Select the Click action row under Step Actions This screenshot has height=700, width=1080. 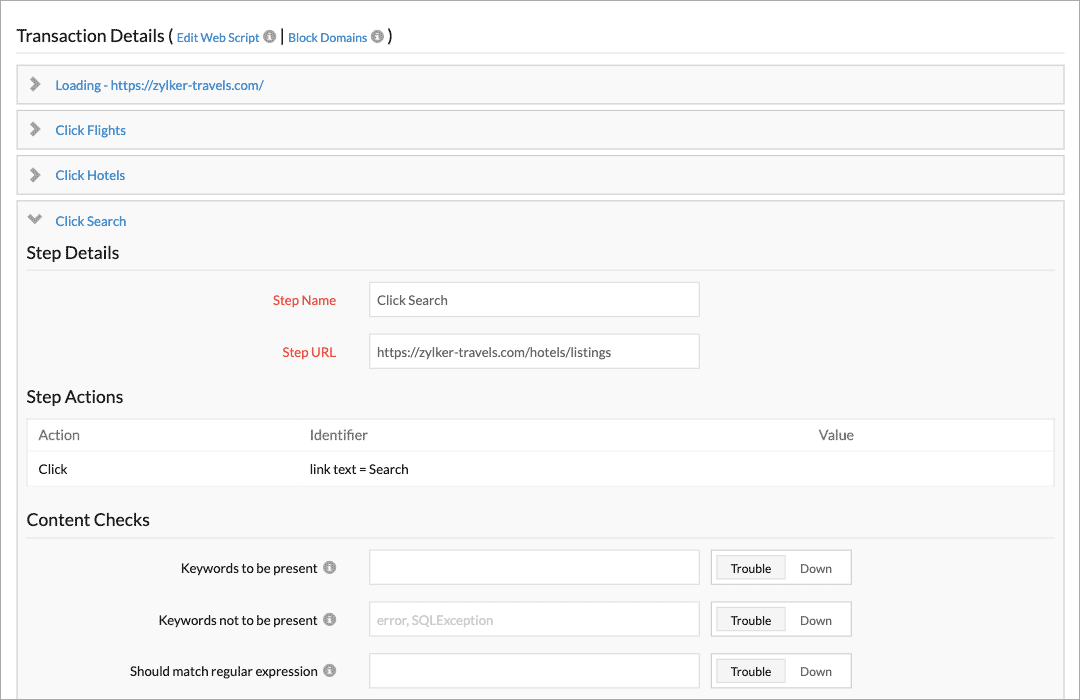53,469
